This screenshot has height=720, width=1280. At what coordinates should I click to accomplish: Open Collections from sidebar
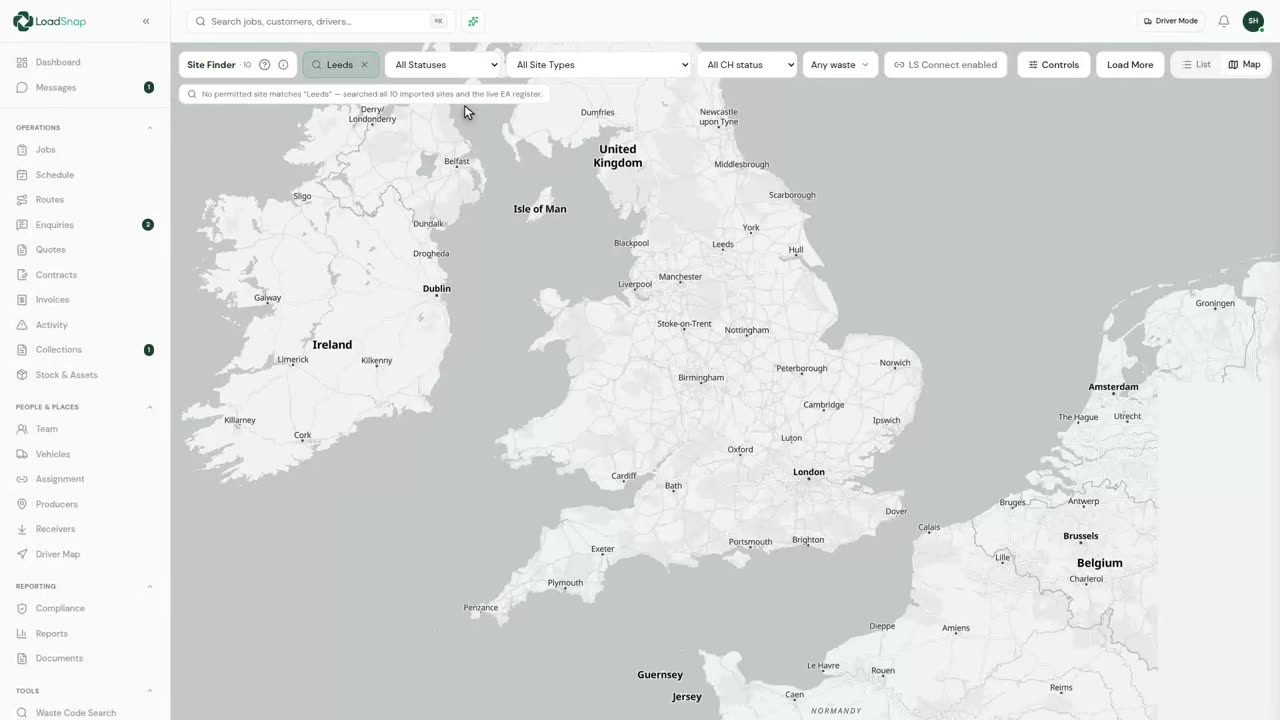(x=85, y=350)
